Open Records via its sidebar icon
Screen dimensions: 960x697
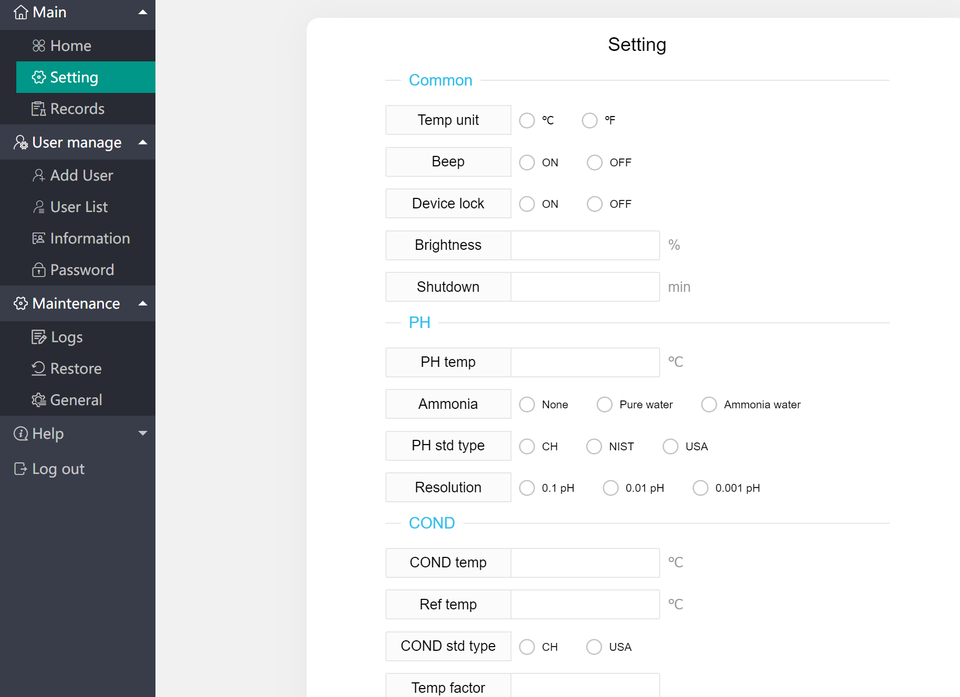pyautogui.click(x=39, y=109)
